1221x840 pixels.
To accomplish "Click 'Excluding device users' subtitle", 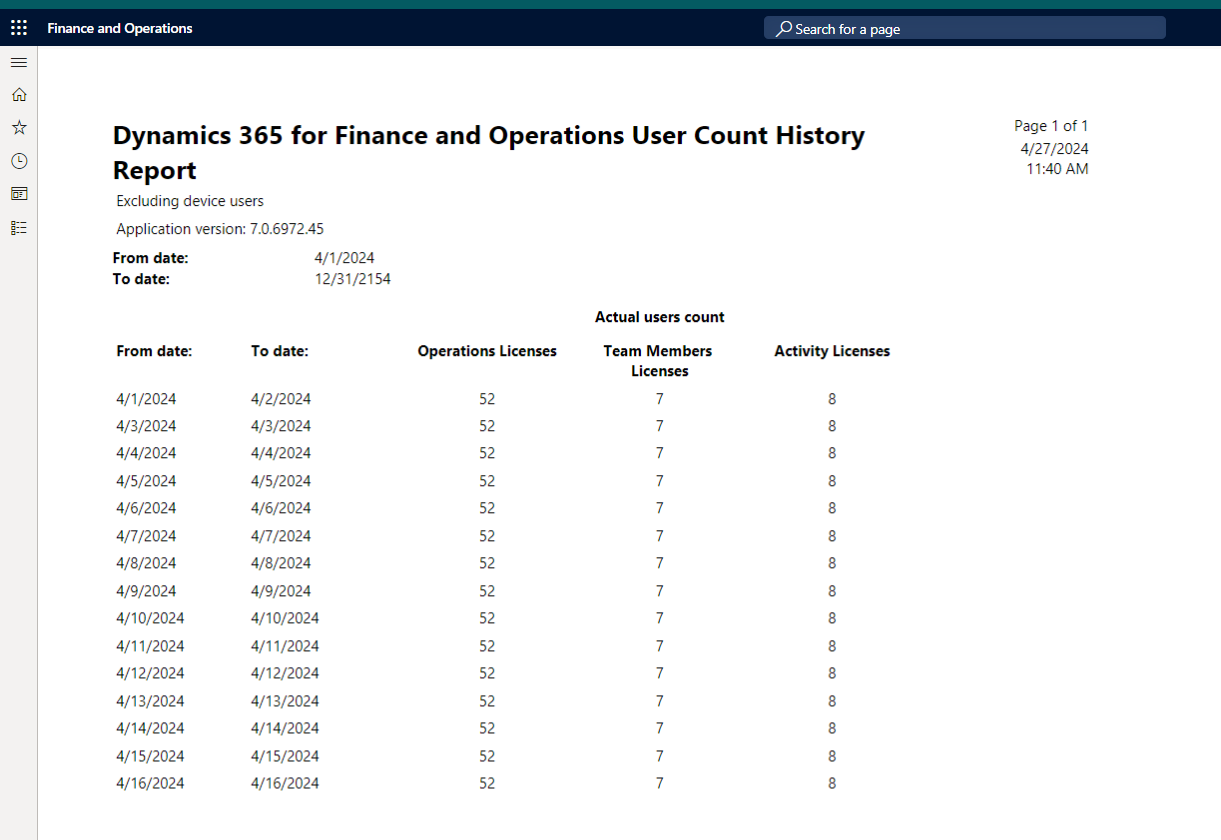I will (x=190, y=201).
